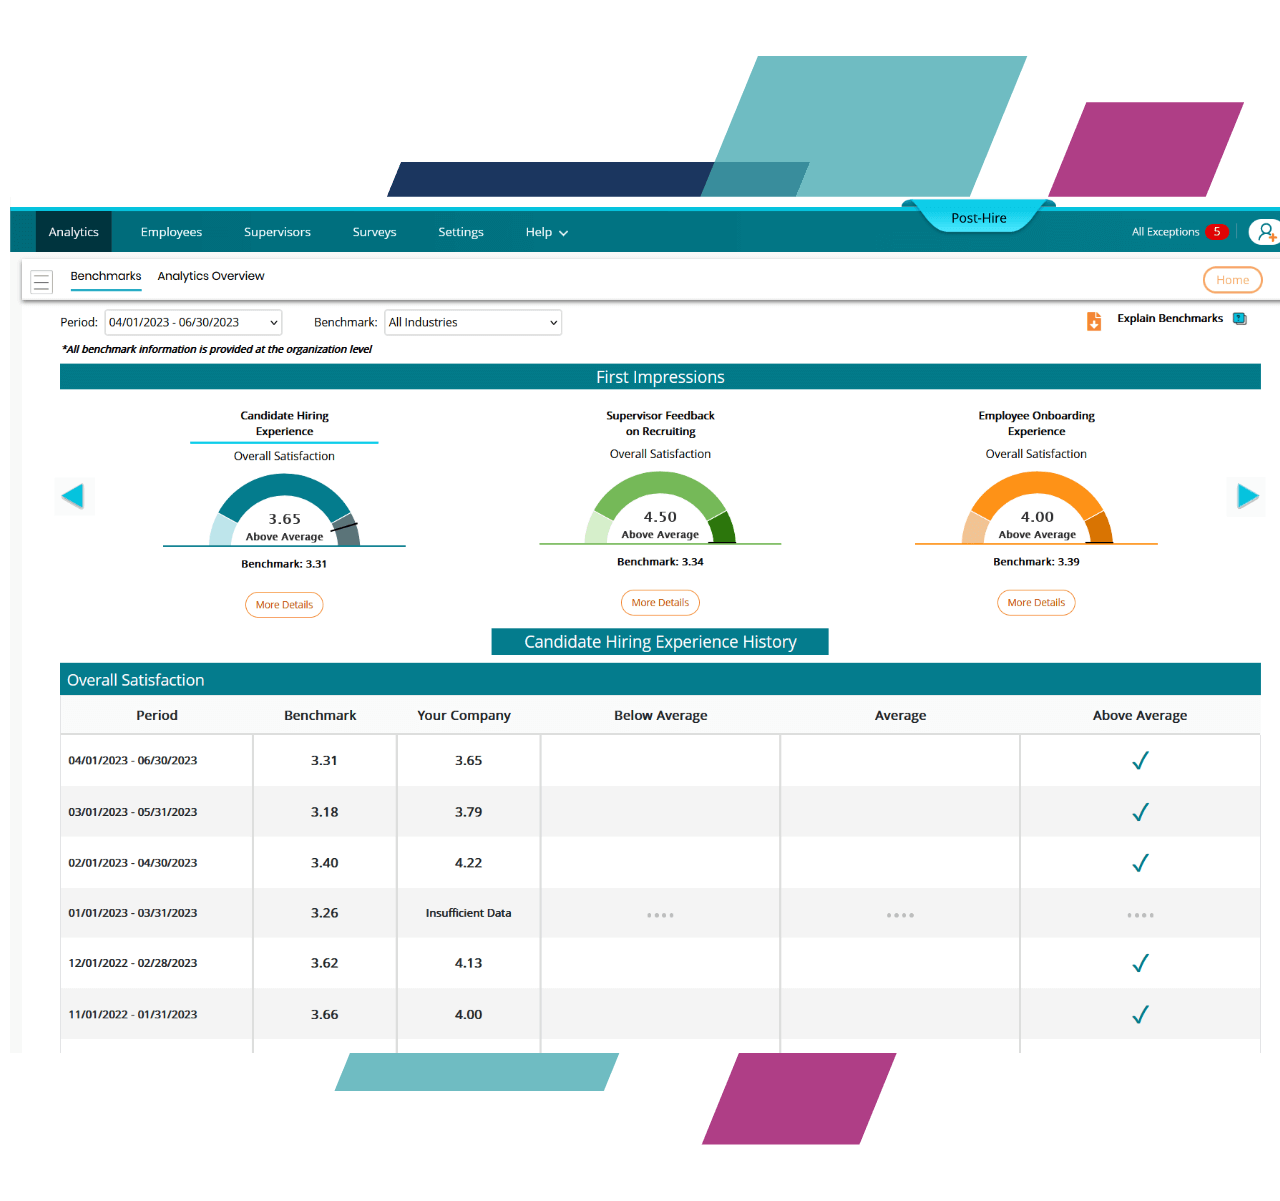Click the Explain Benchmarks book icon
1280x1201 pixels.
coord(1240,319)
